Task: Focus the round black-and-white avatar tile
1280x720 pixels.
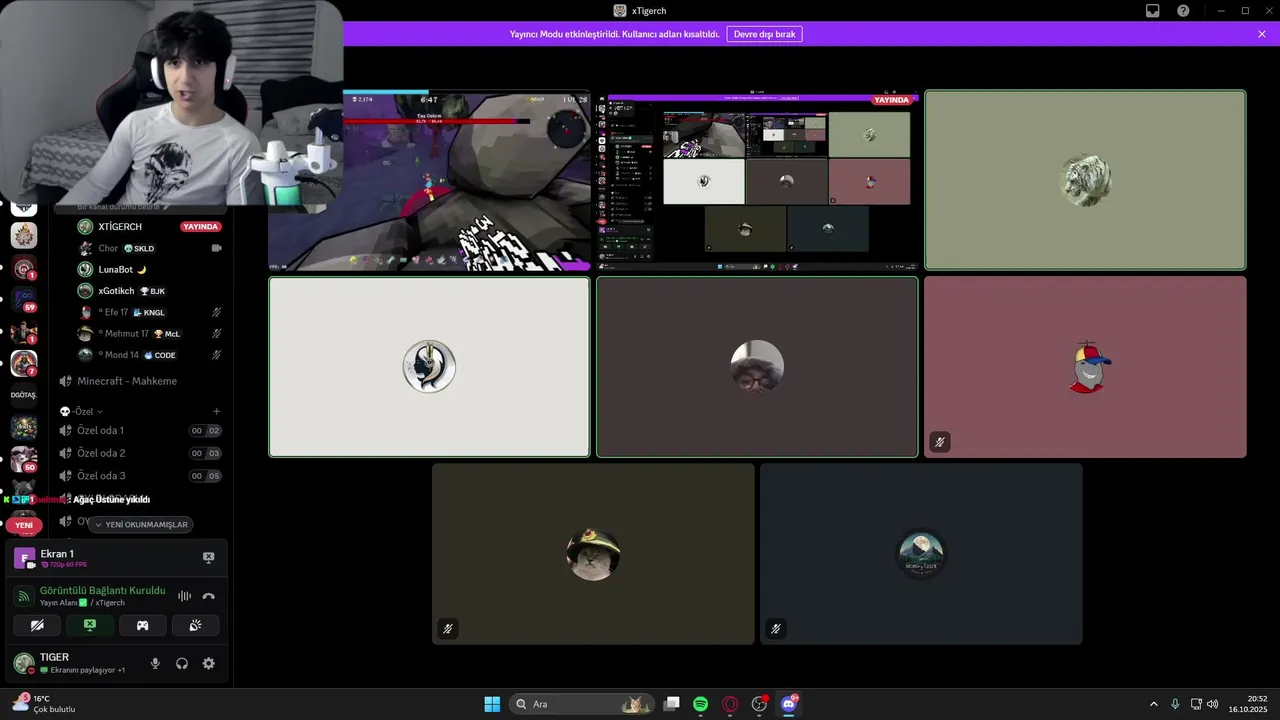Action: (x=429, y=367)
